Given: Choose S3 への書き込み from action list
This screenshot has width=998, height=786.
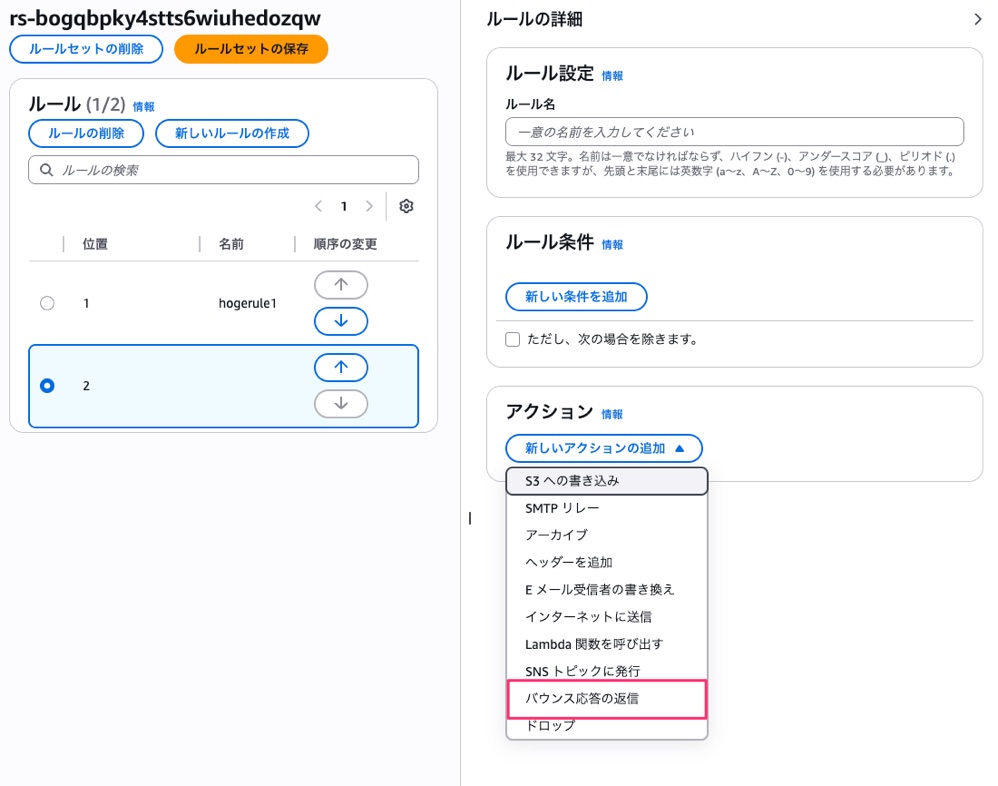Looking at the screenshot, I should (606, 481).
